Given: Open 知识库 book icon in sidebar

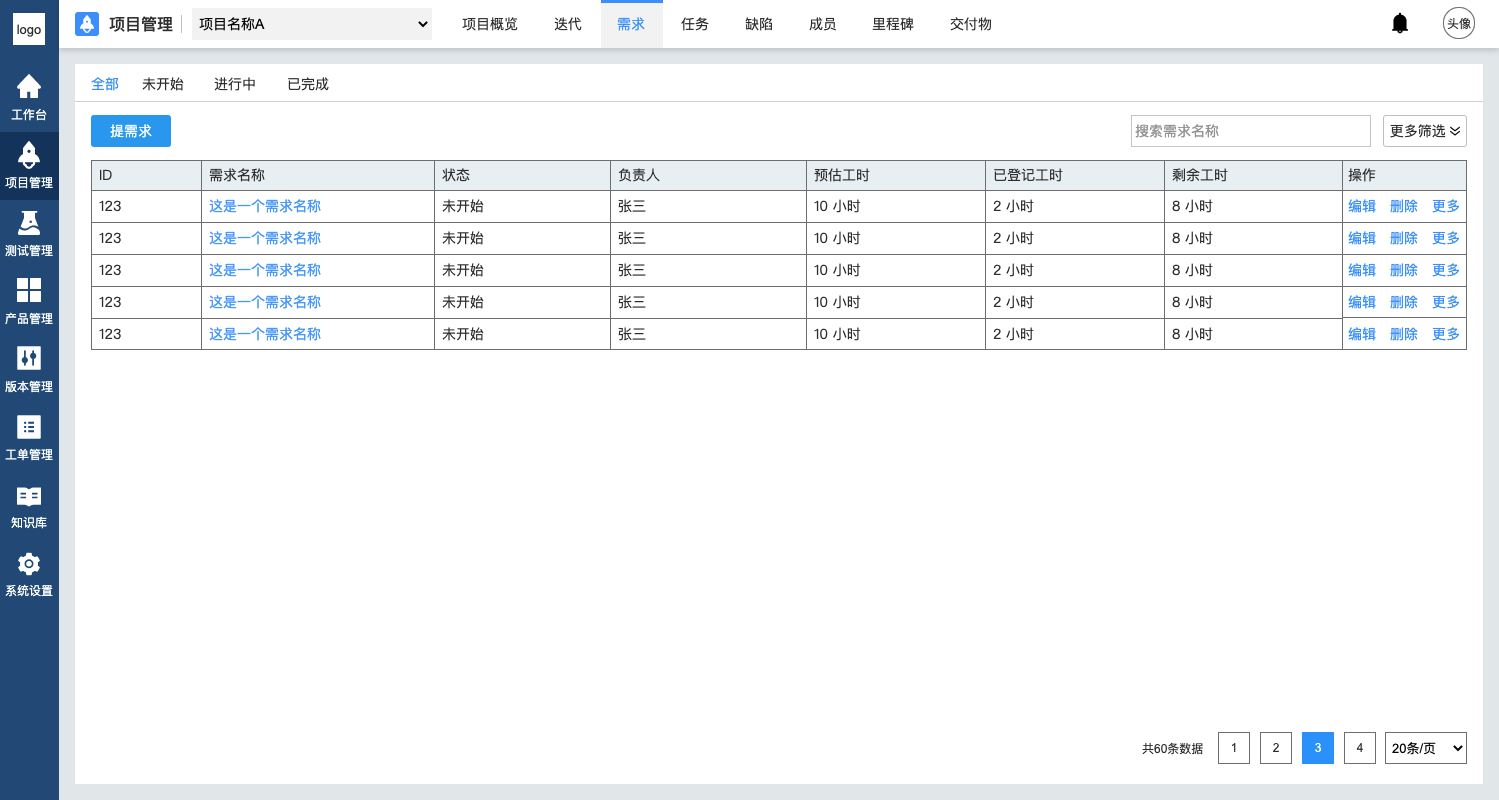Looking at the screenshot, I should coord(29,496).
